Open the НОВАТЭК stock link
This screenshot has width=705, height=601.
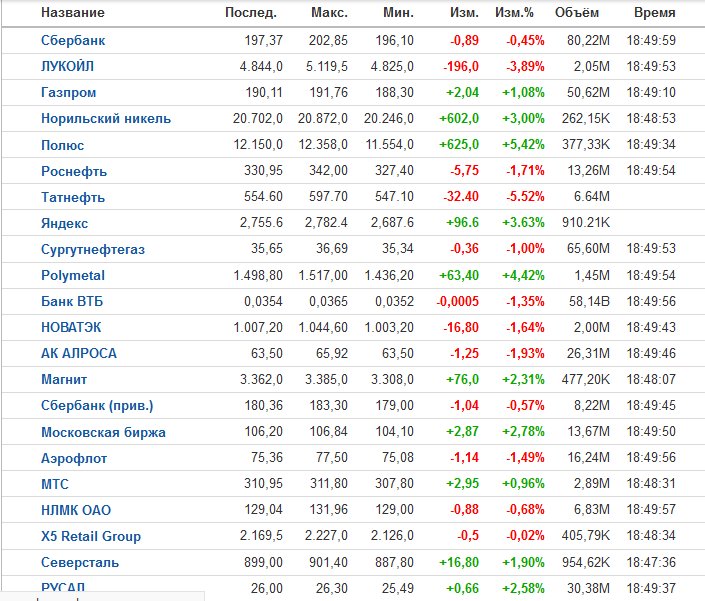tap(71, 327)
